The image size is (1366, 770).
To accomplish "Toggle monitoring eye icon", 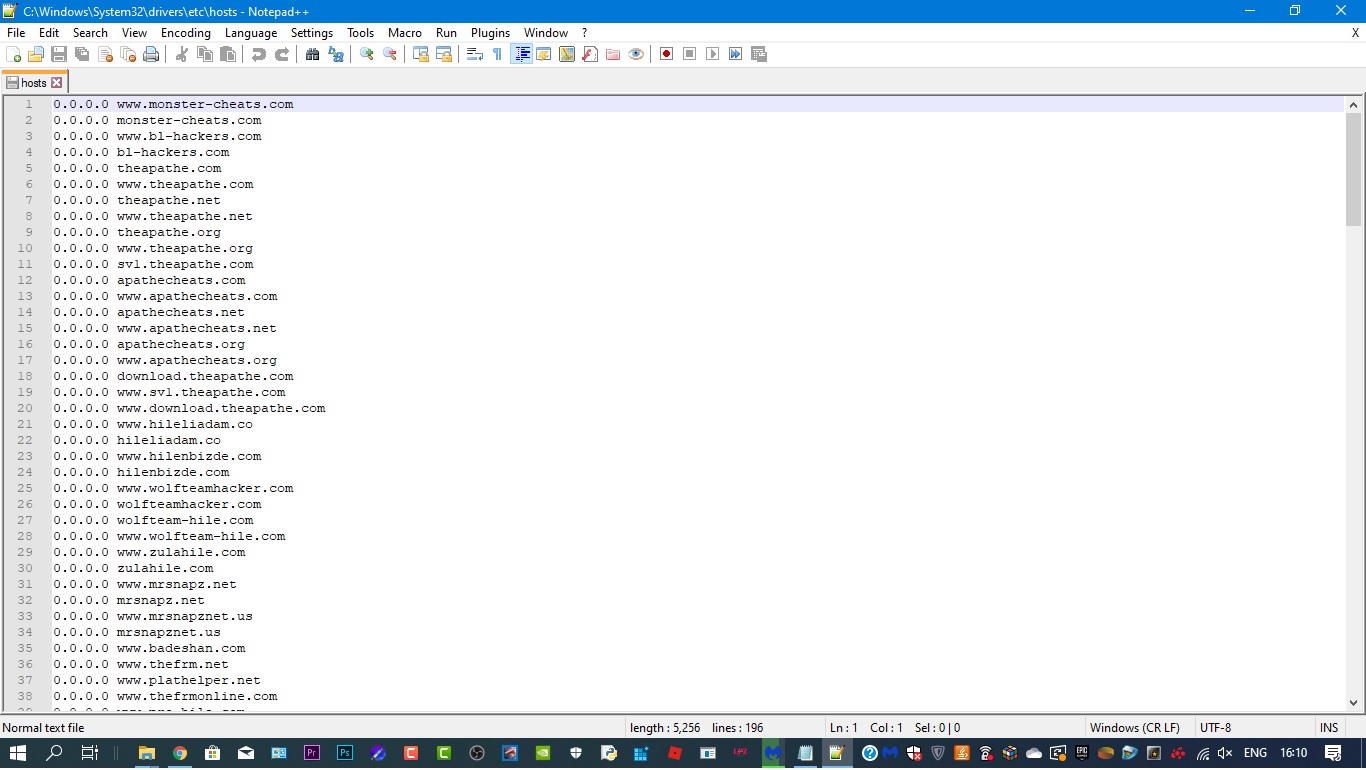I will pos(636,54).
